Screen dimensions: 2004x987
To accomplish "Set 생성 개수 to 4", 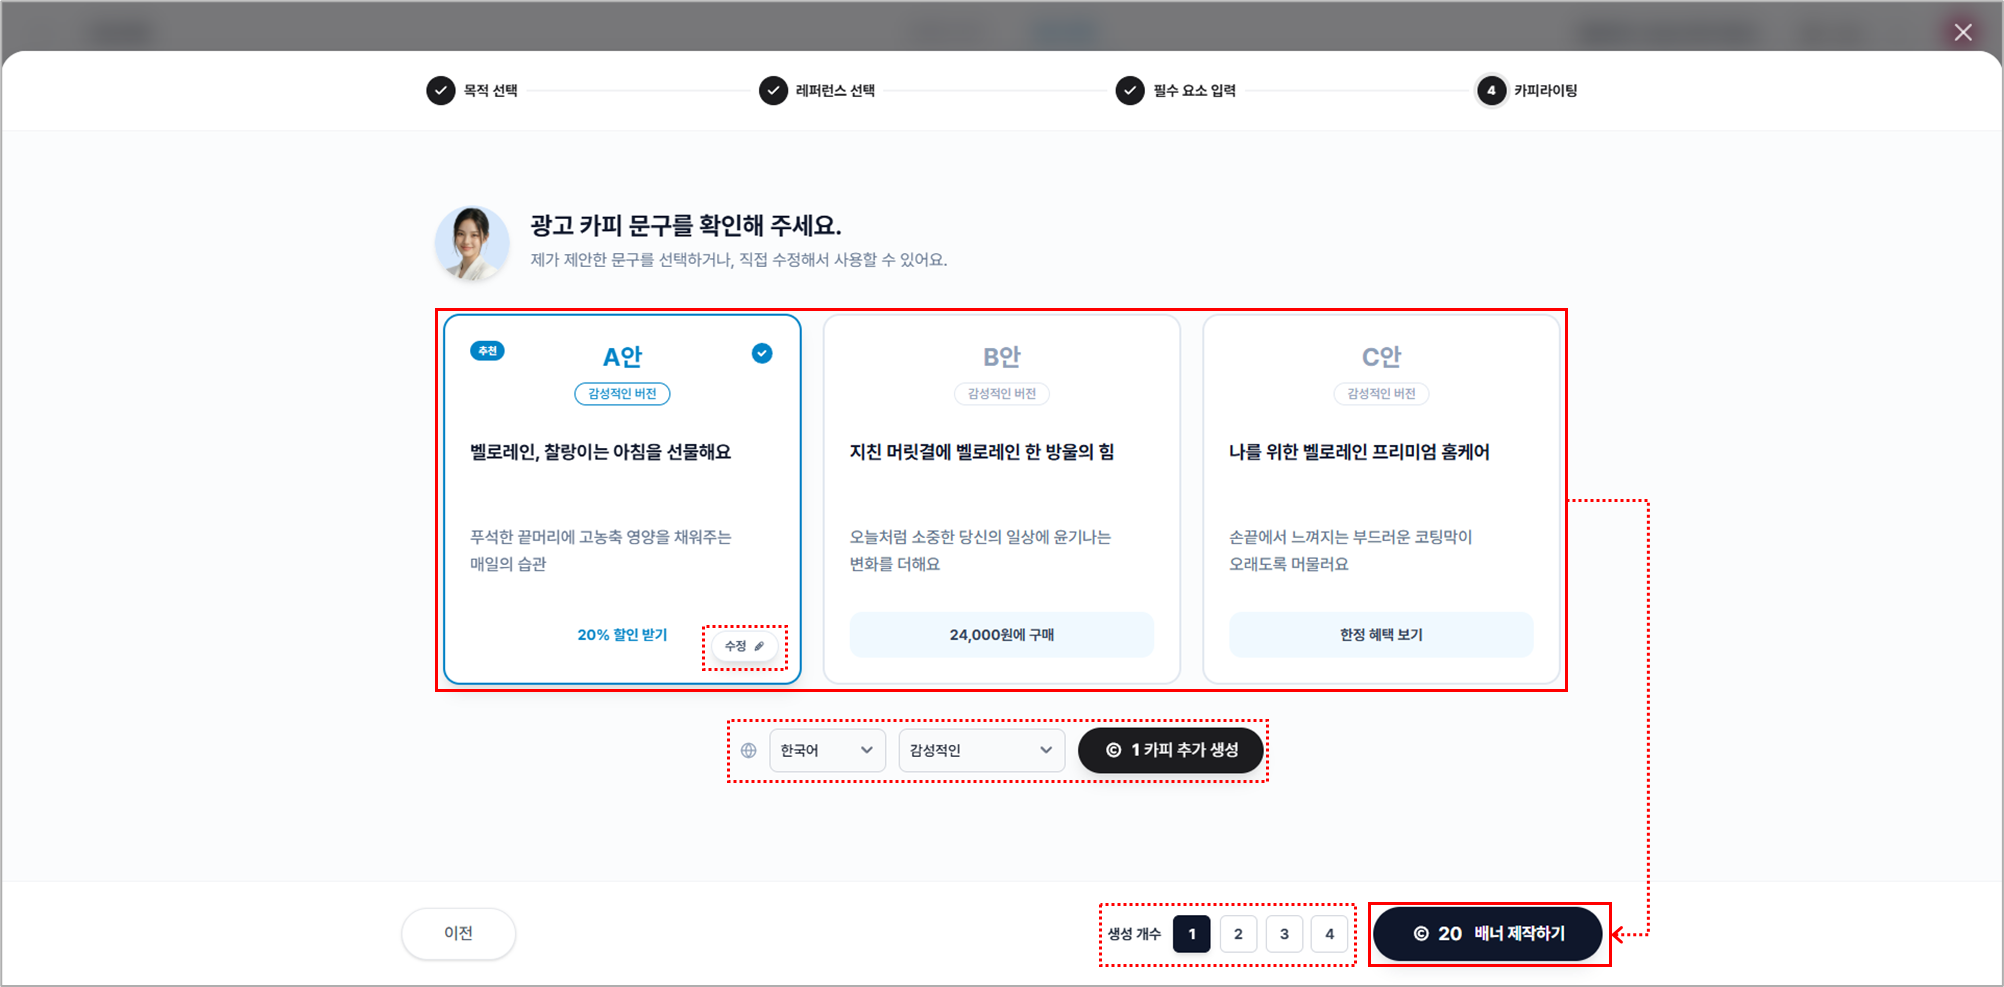I will coord(1329,934).
